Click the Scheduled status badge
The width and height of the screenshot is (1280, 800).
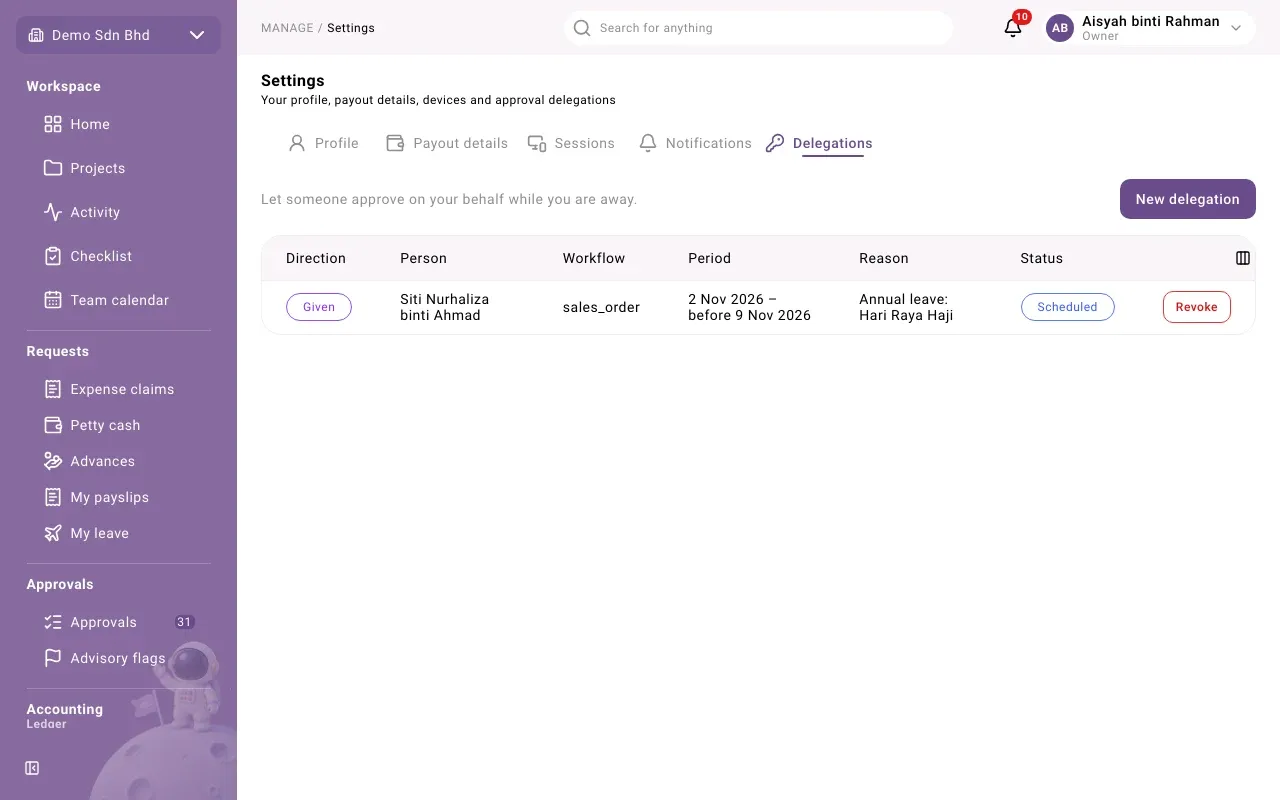[1068, 307]
